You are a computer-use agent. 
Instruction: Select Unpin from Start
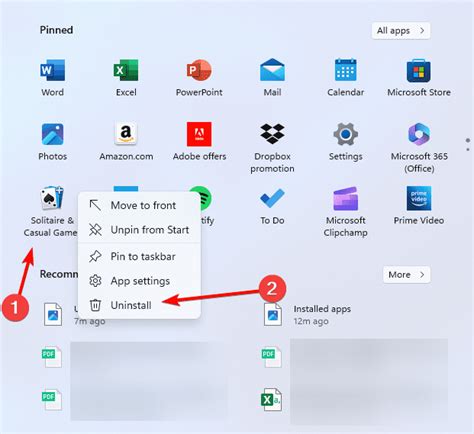pyautogui.click(x=139, y=230)
